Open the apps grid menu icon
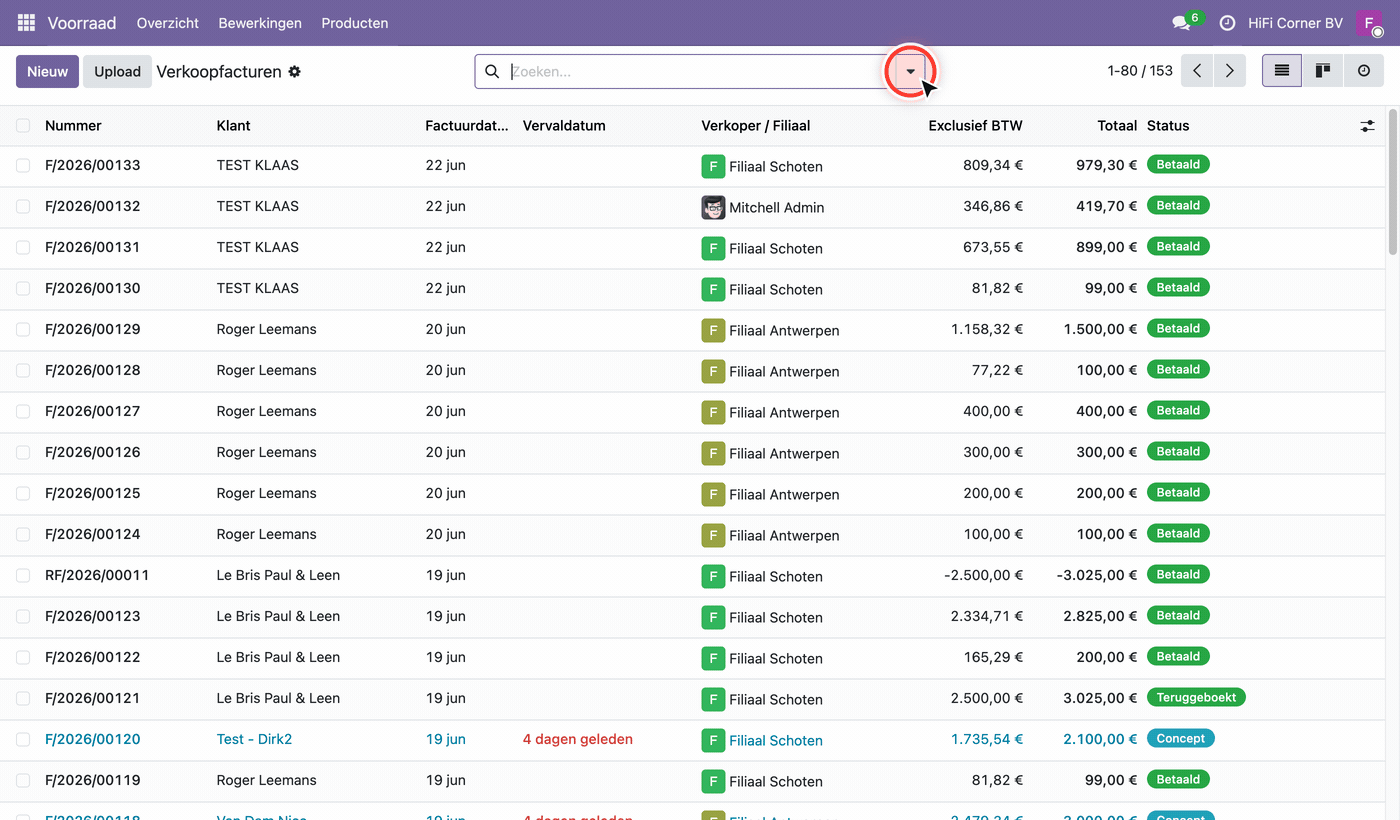This screenshot has width=1400, height=820. coord(27,22)
